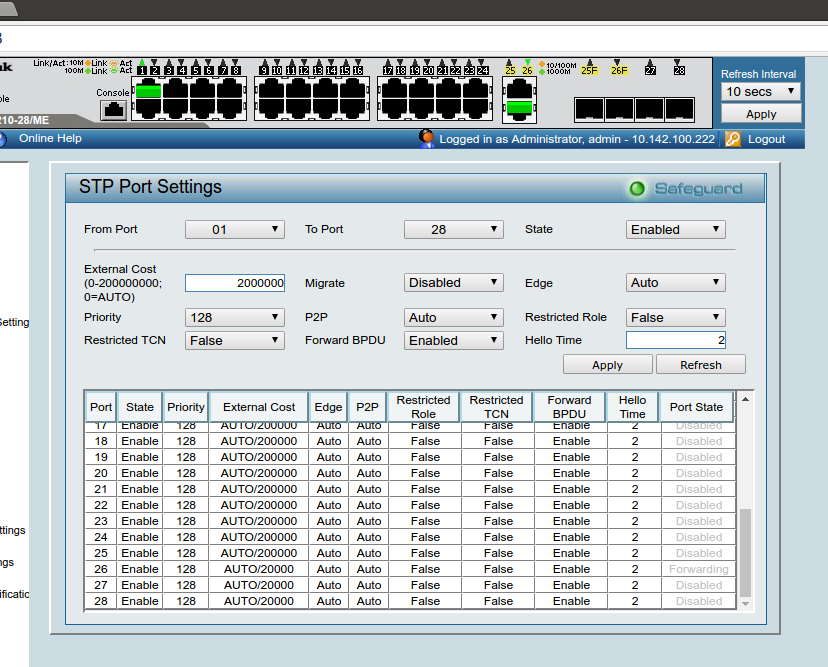Open the Refresh Interval dropdown
The height and width of the screenshot is (667, 828).
pos(761,92)
